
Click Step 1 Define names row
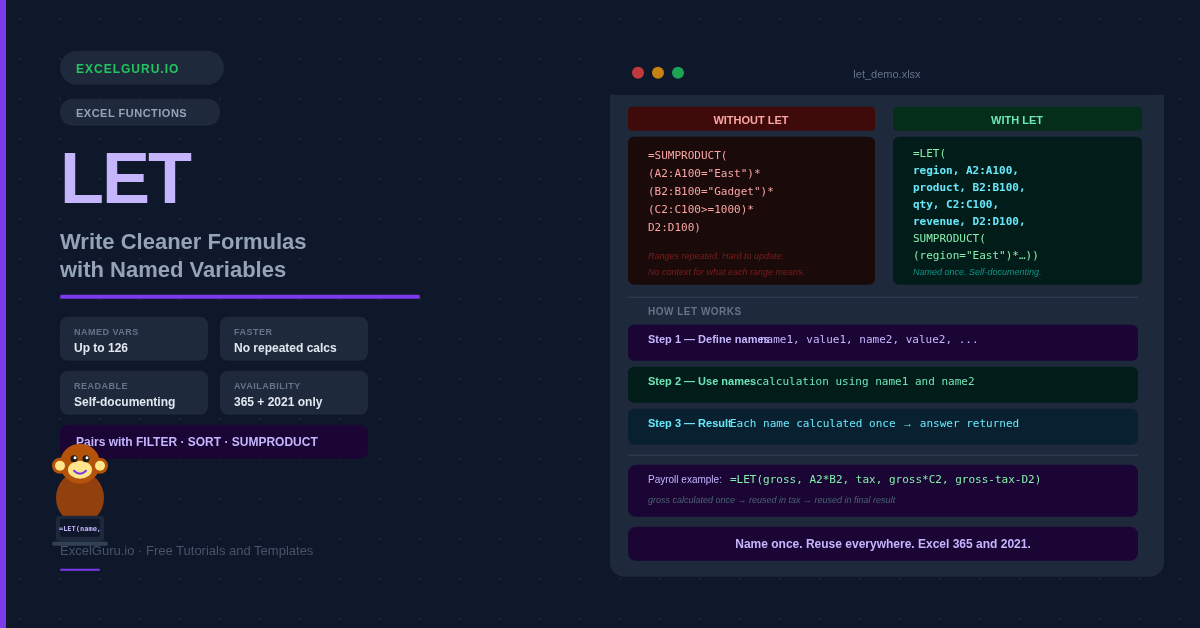(x=882, y=342)
